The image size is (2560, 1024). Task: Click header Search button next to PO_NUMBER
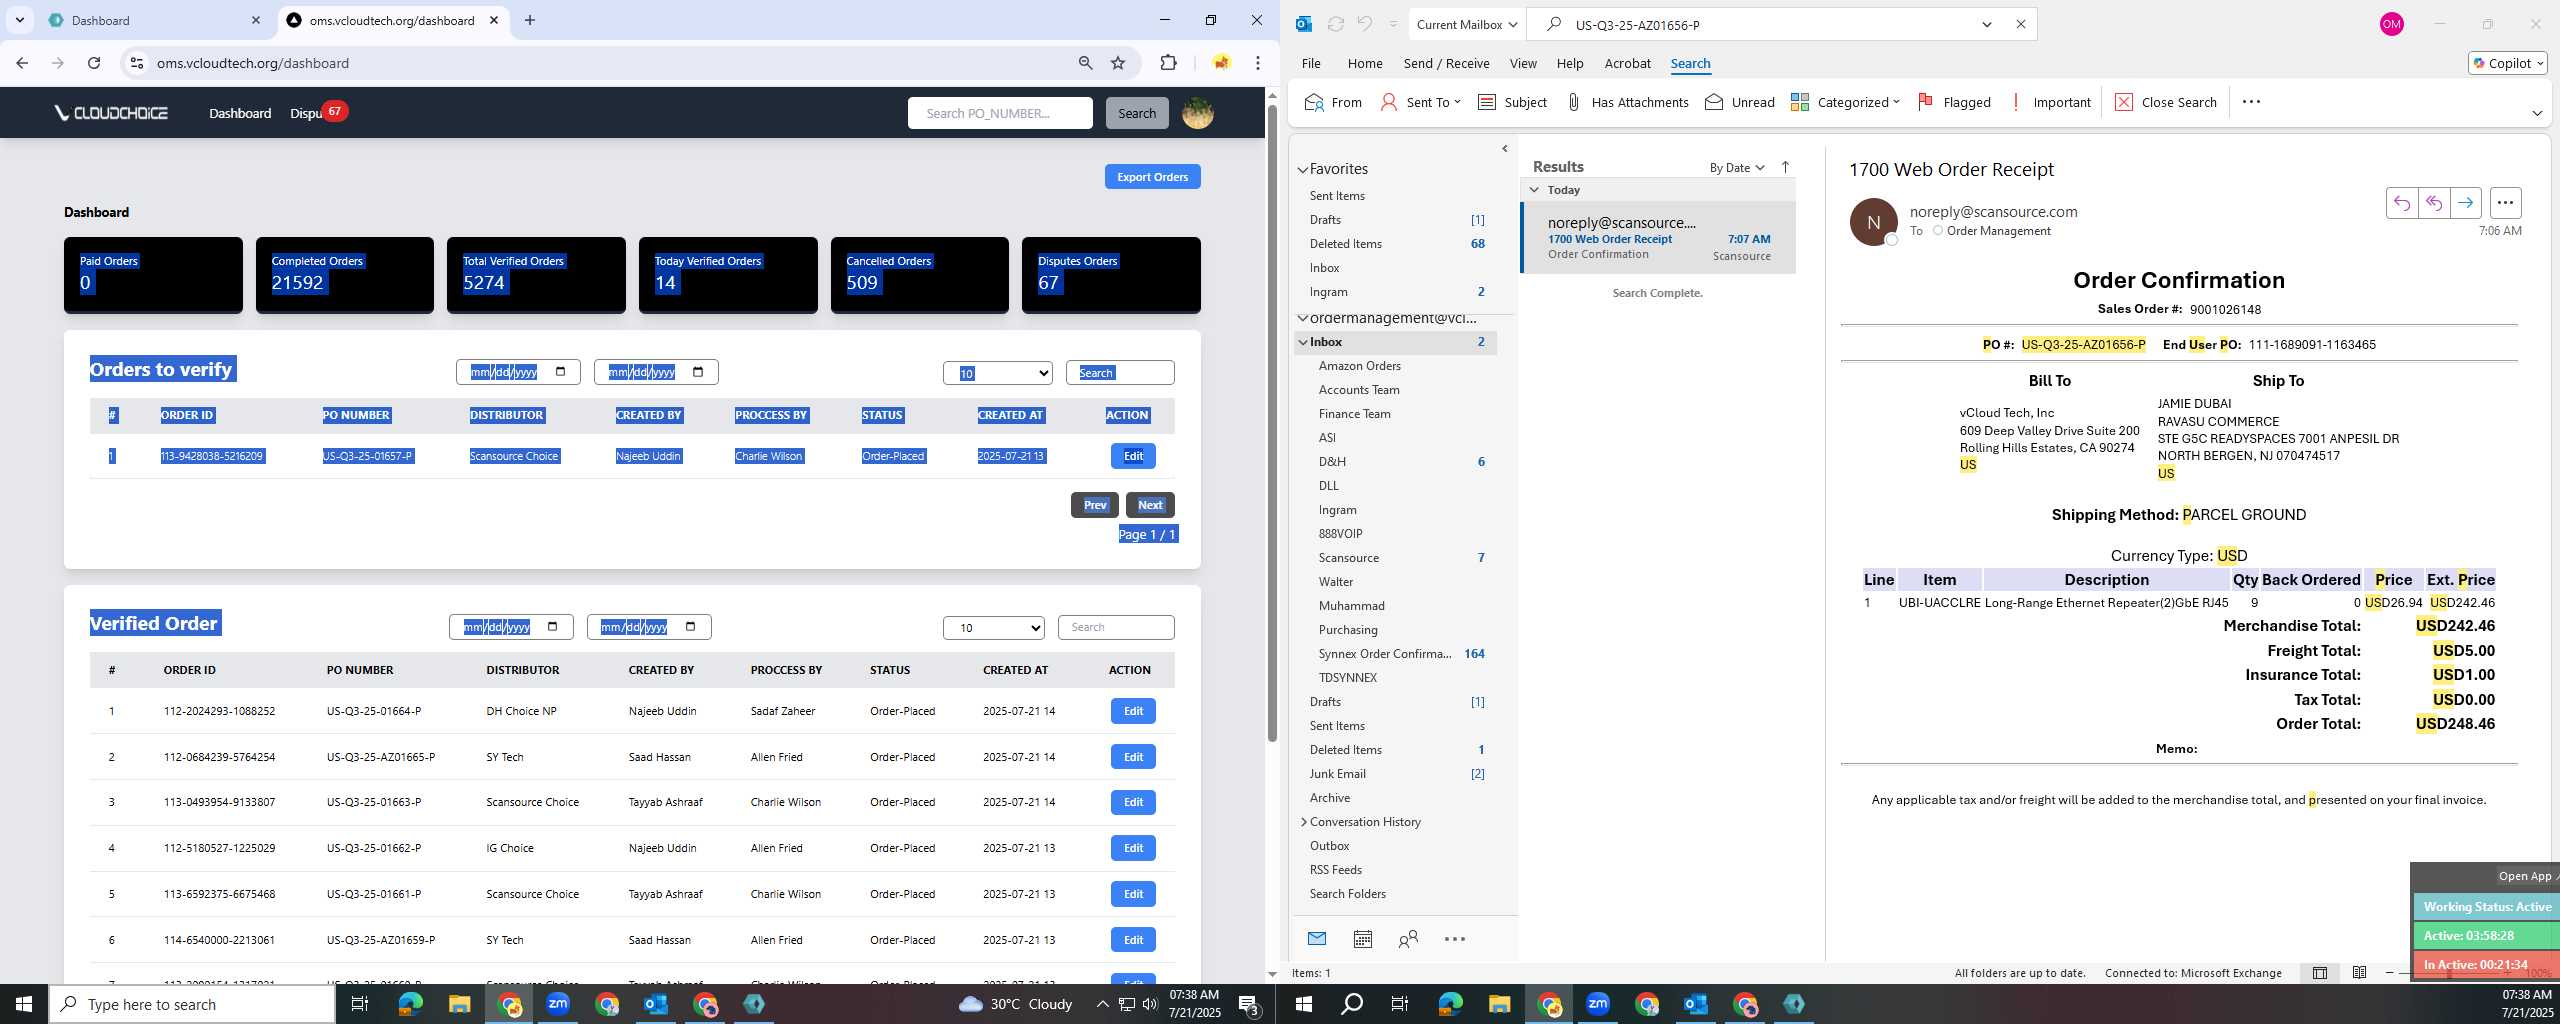pos(1136,113)
